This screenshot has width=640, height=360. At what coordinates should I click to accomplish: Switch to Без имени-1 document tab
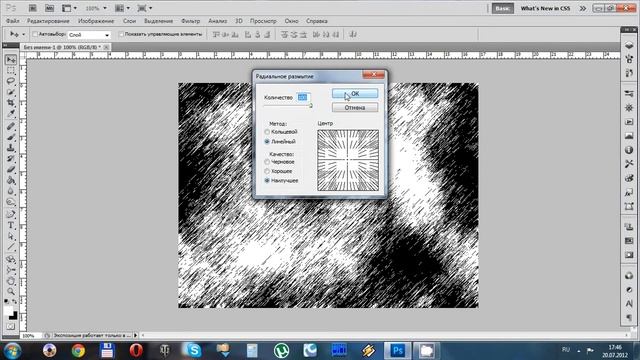[62, 47]
